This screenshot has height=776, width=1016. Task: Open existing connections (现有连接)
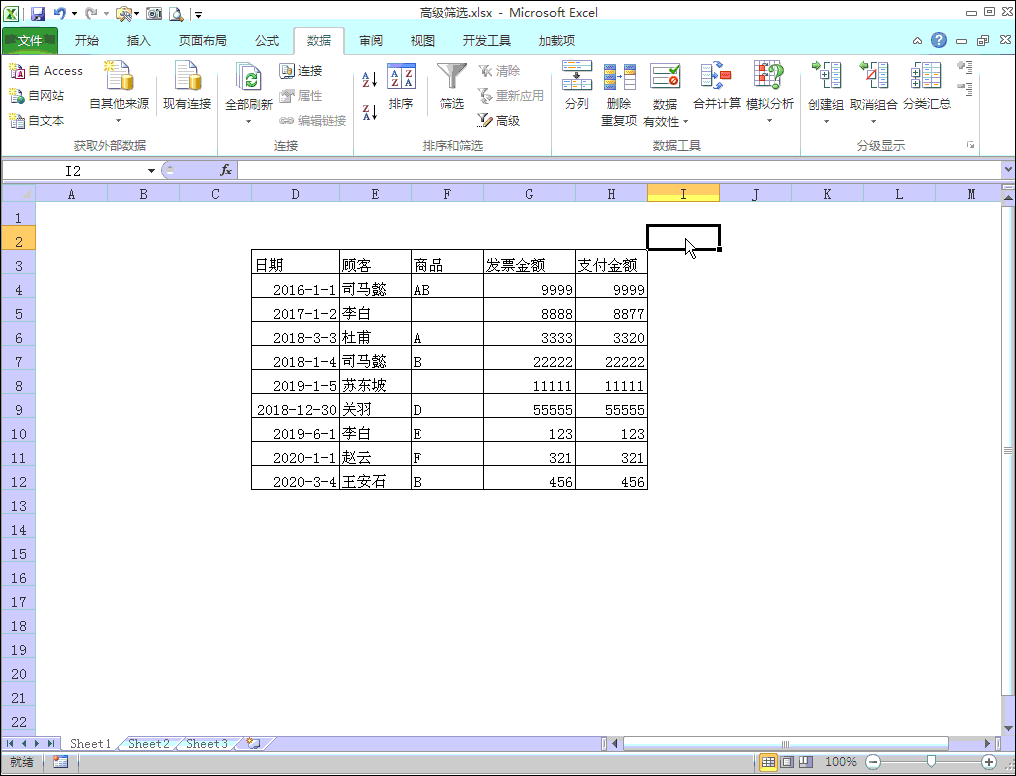[187, 86]
